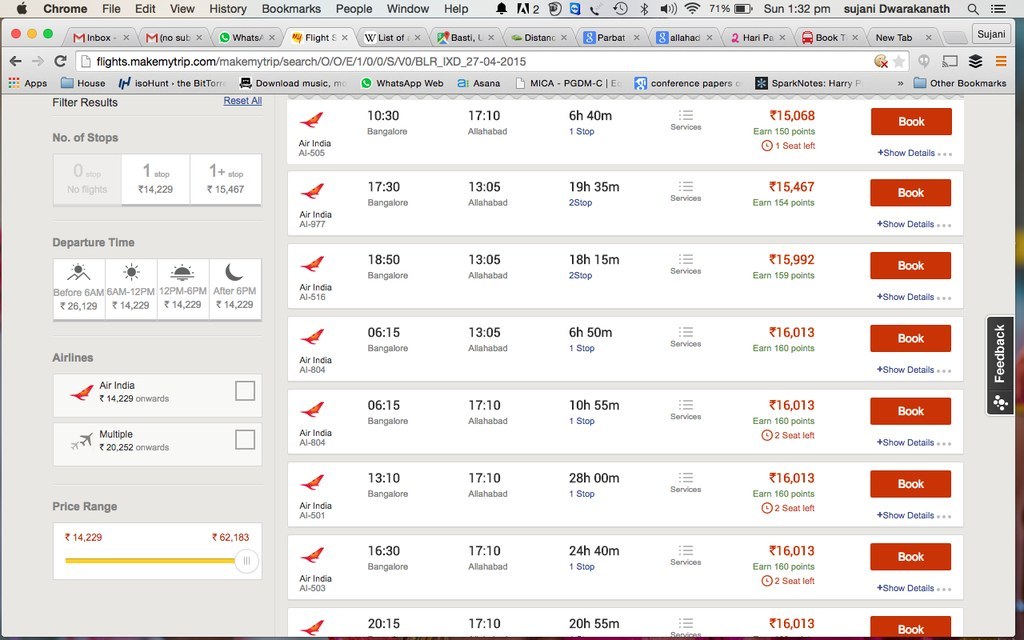
Task: Click Services icon for 13:10 flight
Action: click(686, 478)
